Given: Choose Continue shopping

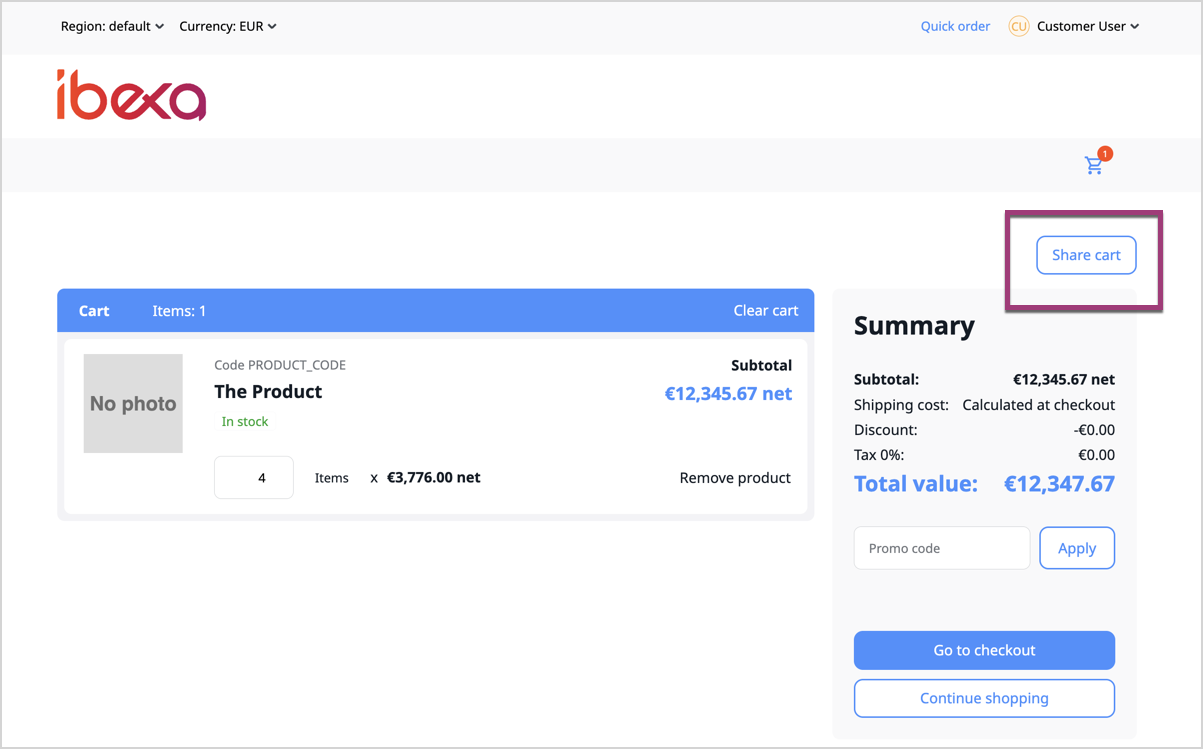Looking at the screenshot, I should [984, 698].
